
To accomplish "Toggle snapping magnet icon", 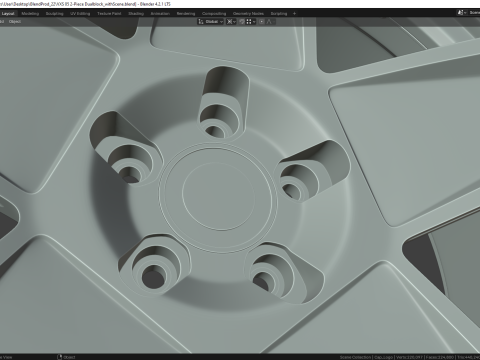I will pos(242,22).
